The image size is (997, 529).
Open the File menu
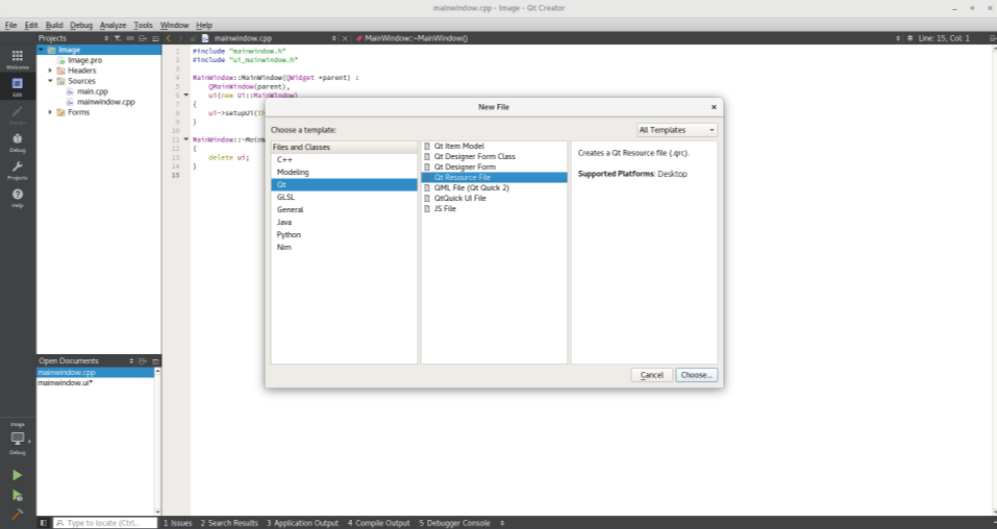(11, 25)
